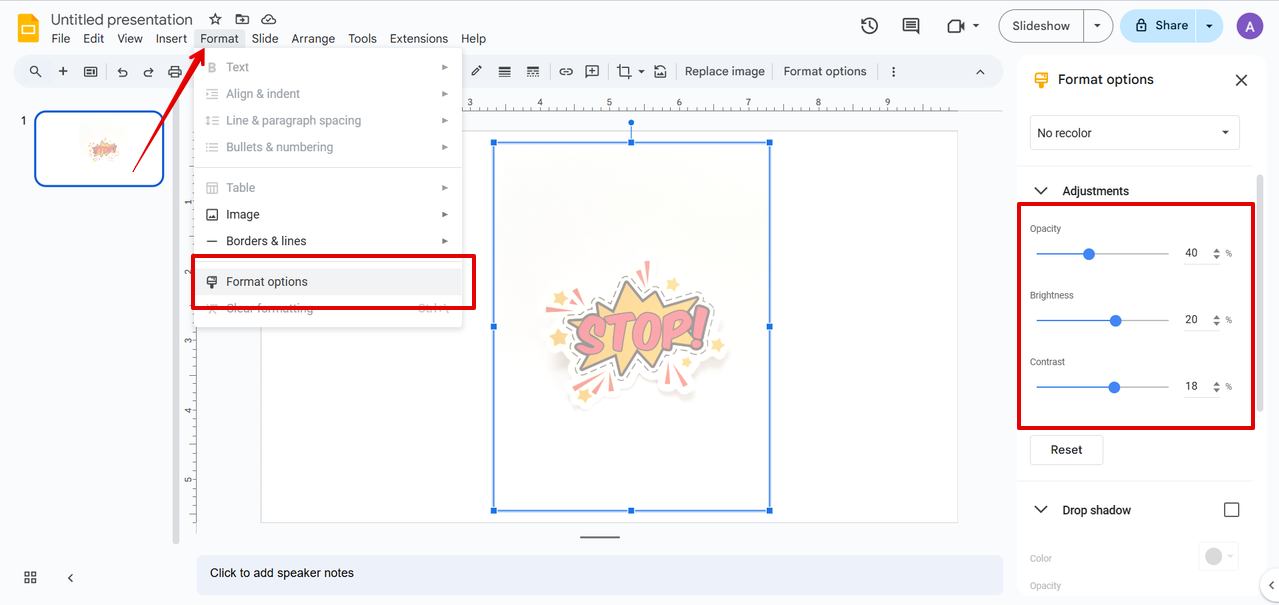The height and width of the screenshot is (605, 1279).
Task: Add a new slide with plus icon
Action: pos(63,71)
